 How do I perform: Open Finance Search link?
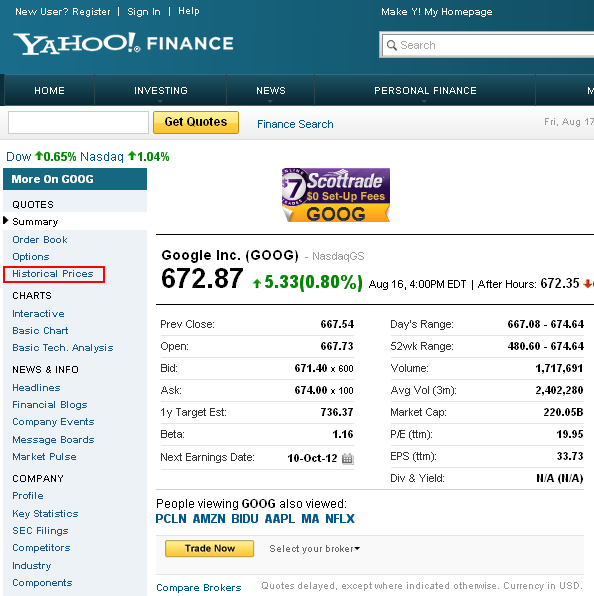(295, 124)
